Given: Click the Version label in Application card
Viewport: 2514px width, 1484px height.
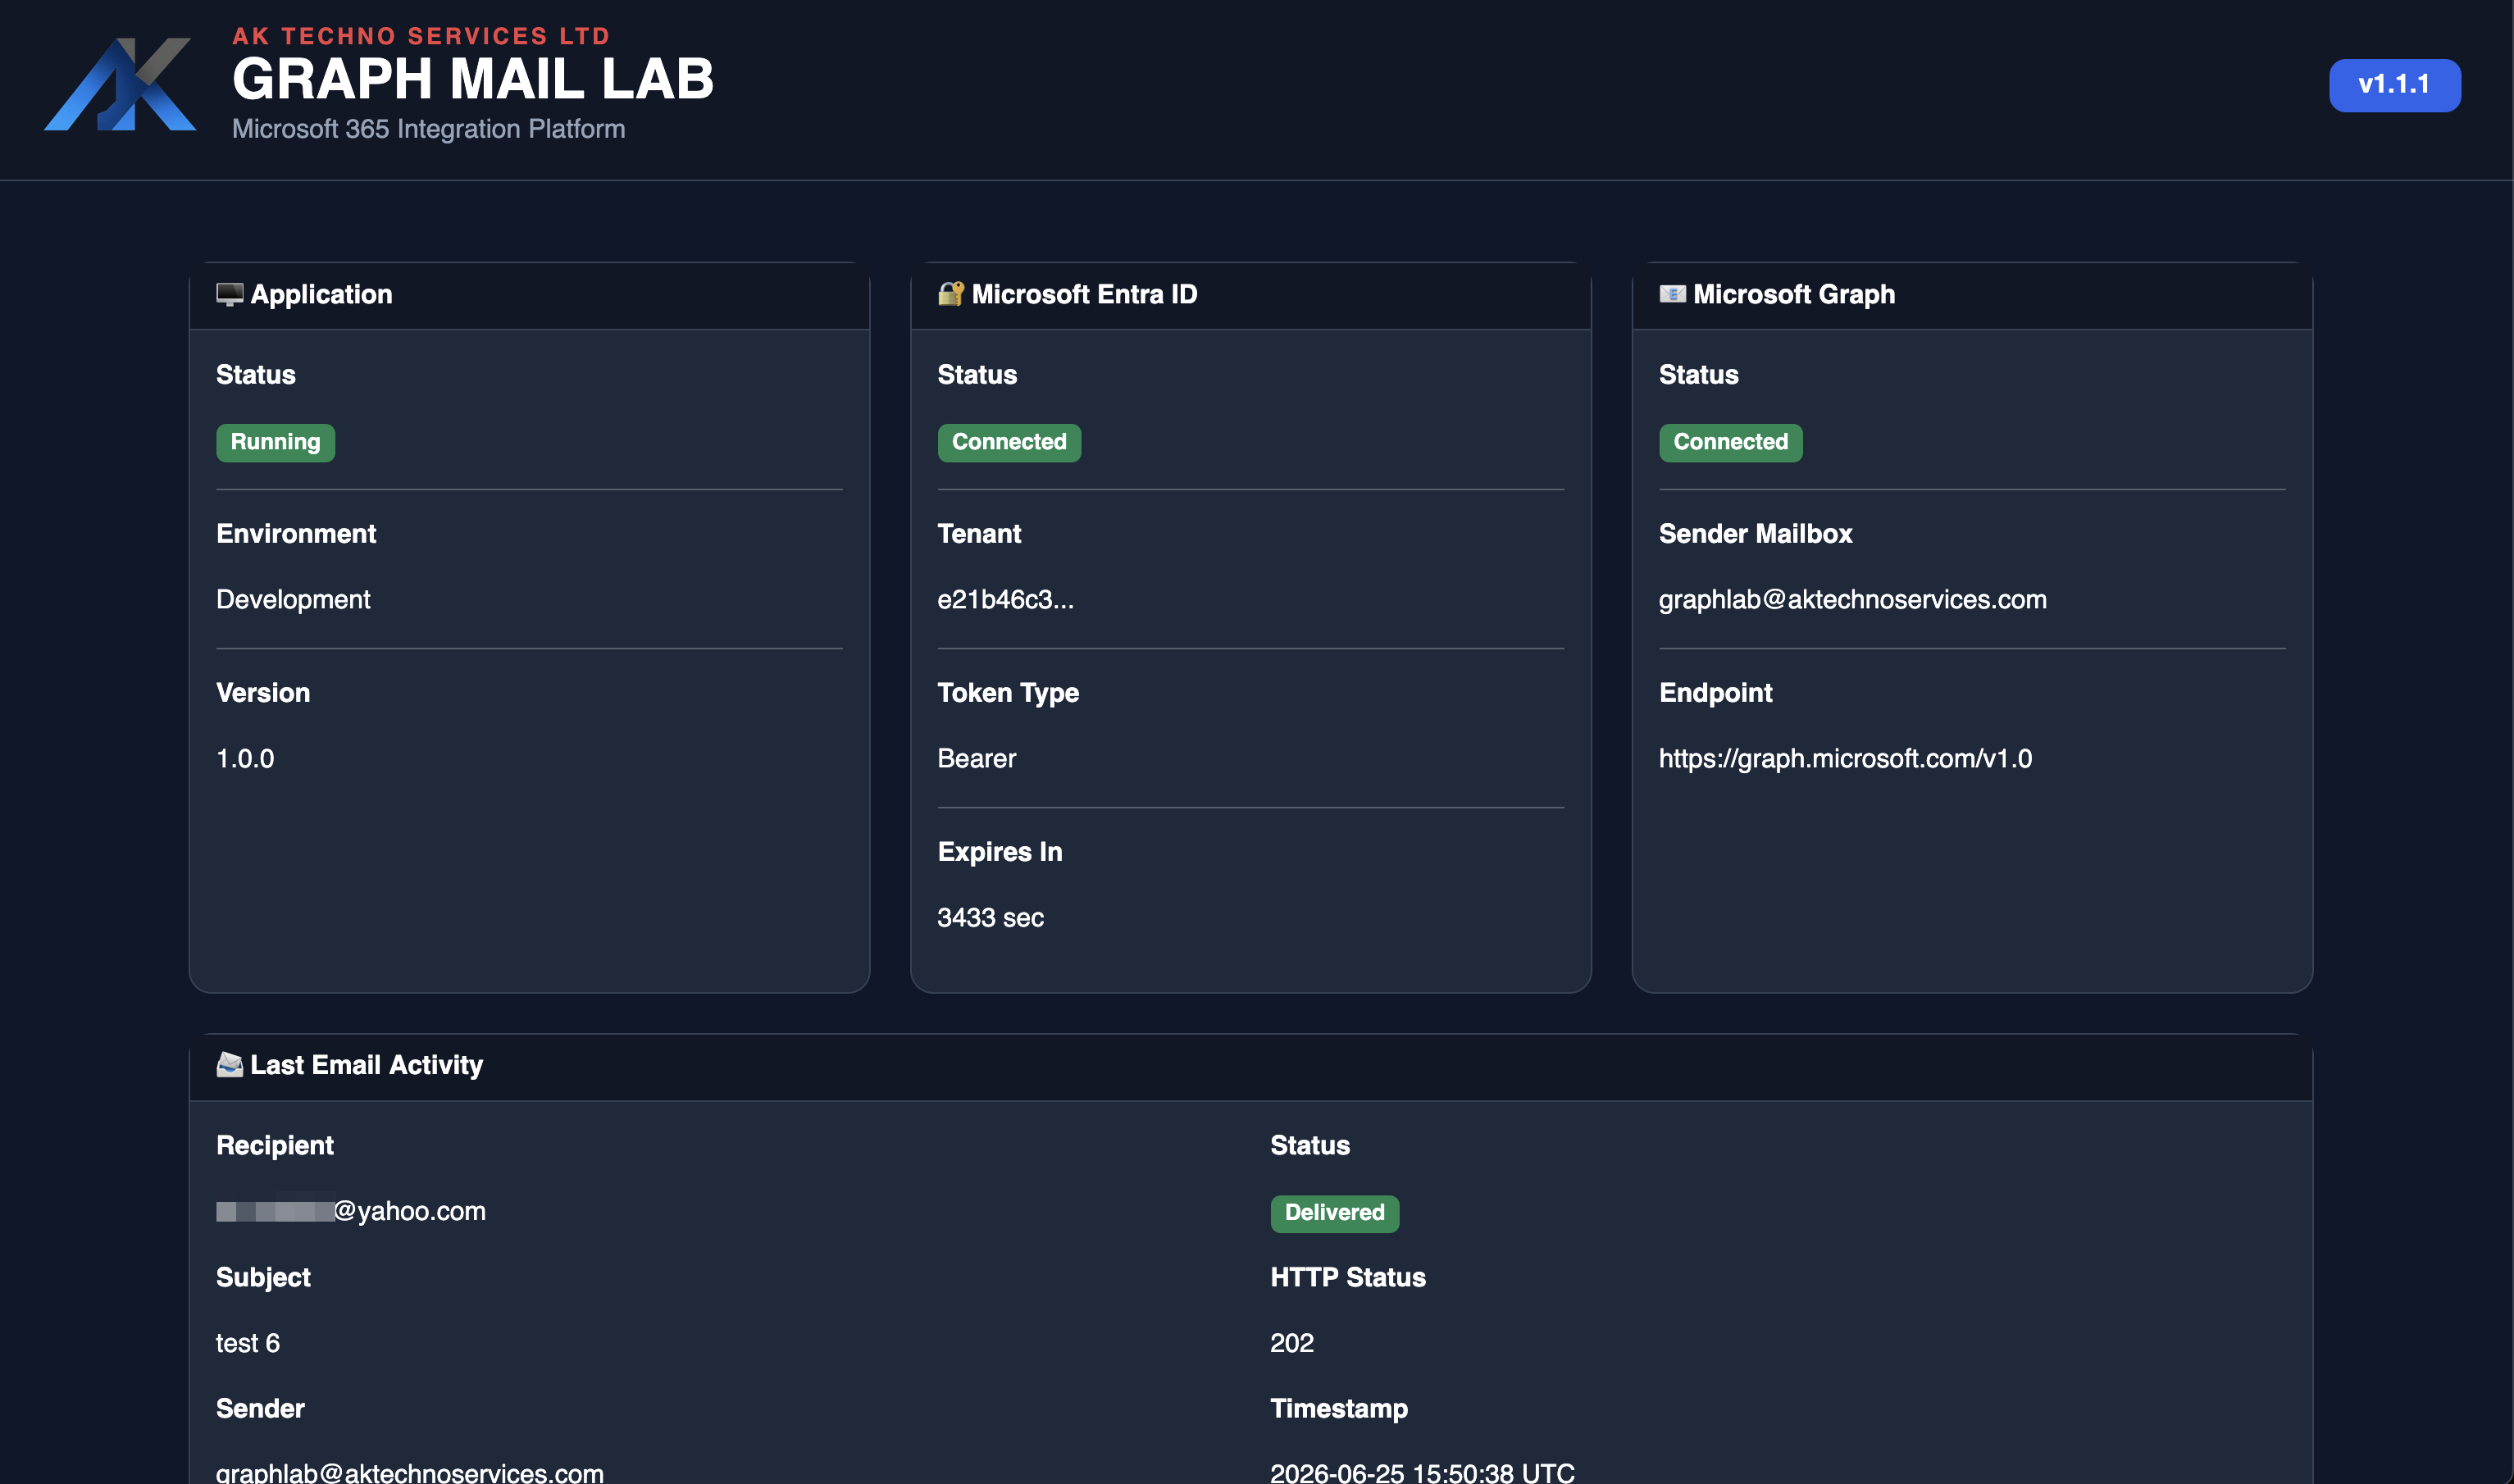Looking at the screenshot, I should tap(263, 693).
